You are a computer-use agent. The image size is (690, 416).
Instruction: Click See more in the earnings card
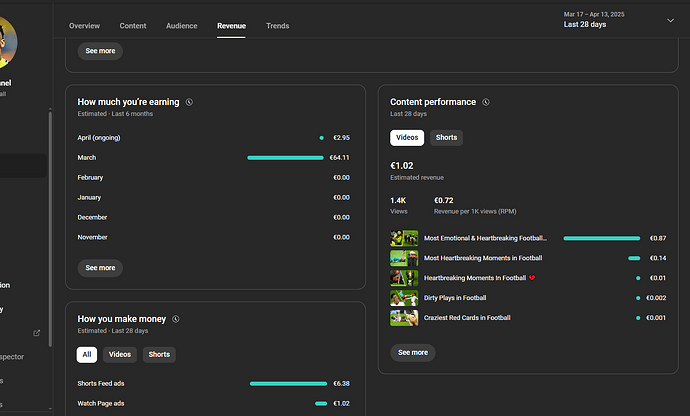[100, 268]
